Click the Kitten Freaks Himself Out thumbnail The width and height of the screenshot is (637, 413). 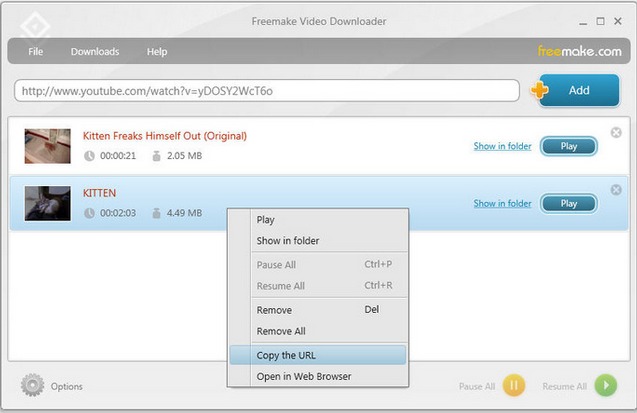click(x=47, y=146)
